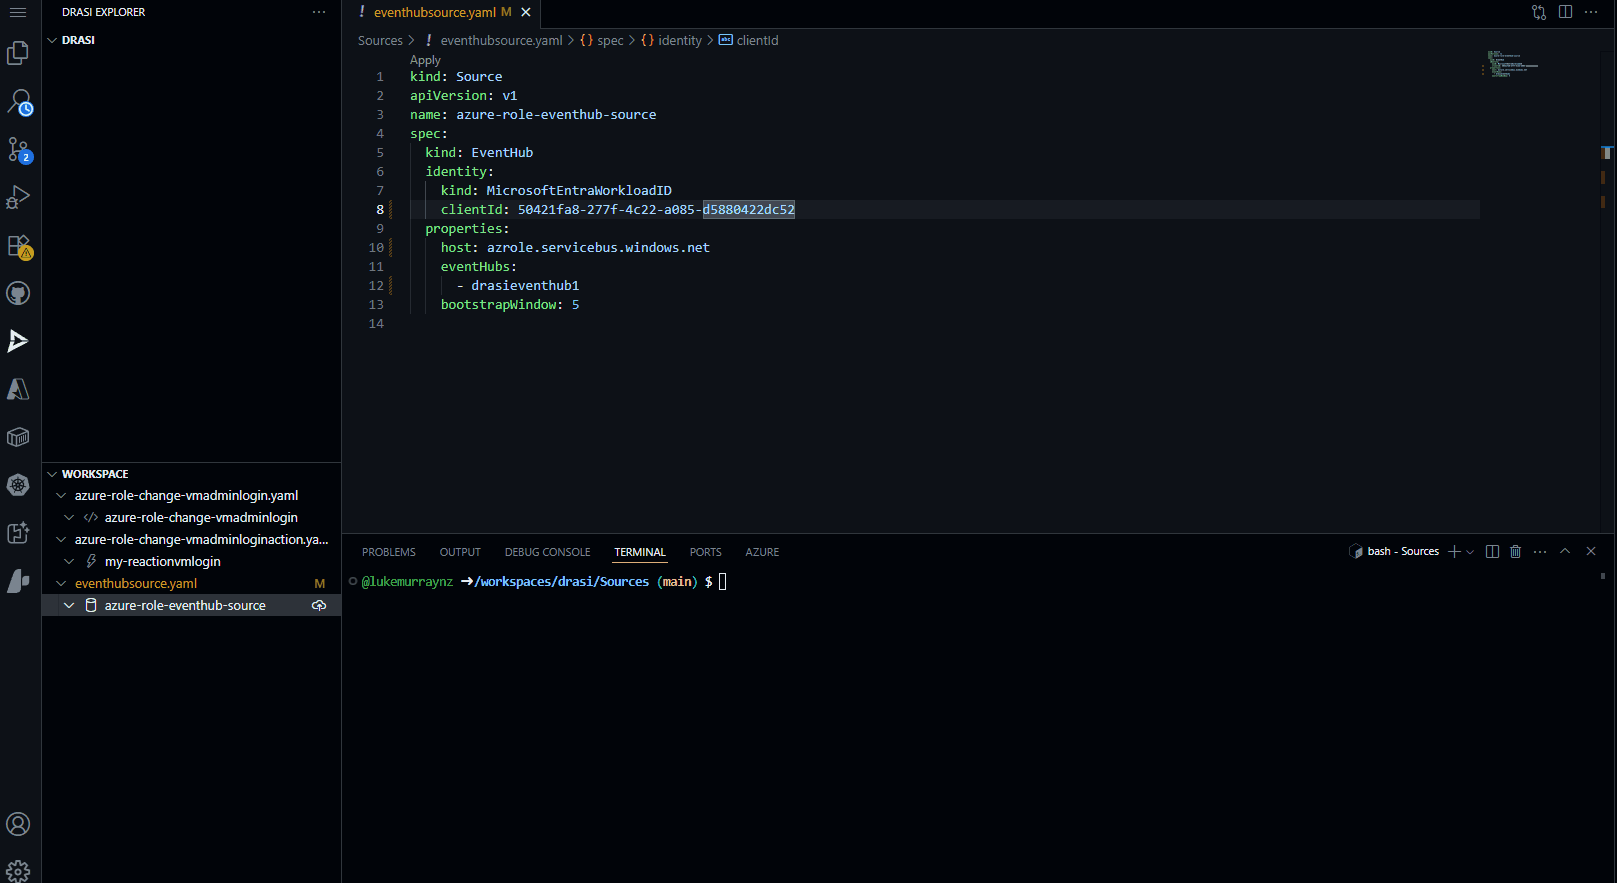1617x883 pixels.
Task: Switch to the Problems panel tab
Action: pos(389,552)
